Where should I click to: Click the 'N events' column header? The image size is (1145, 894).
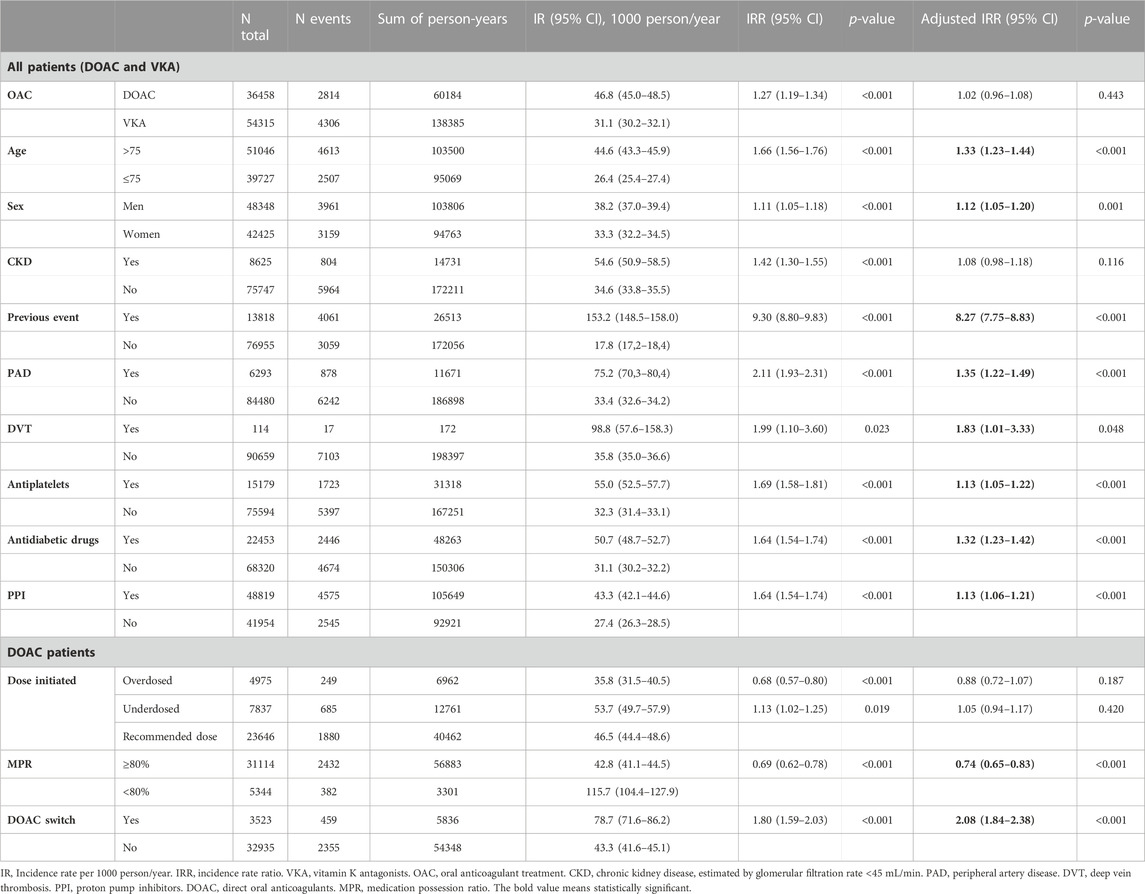click(x=322, y=20)
